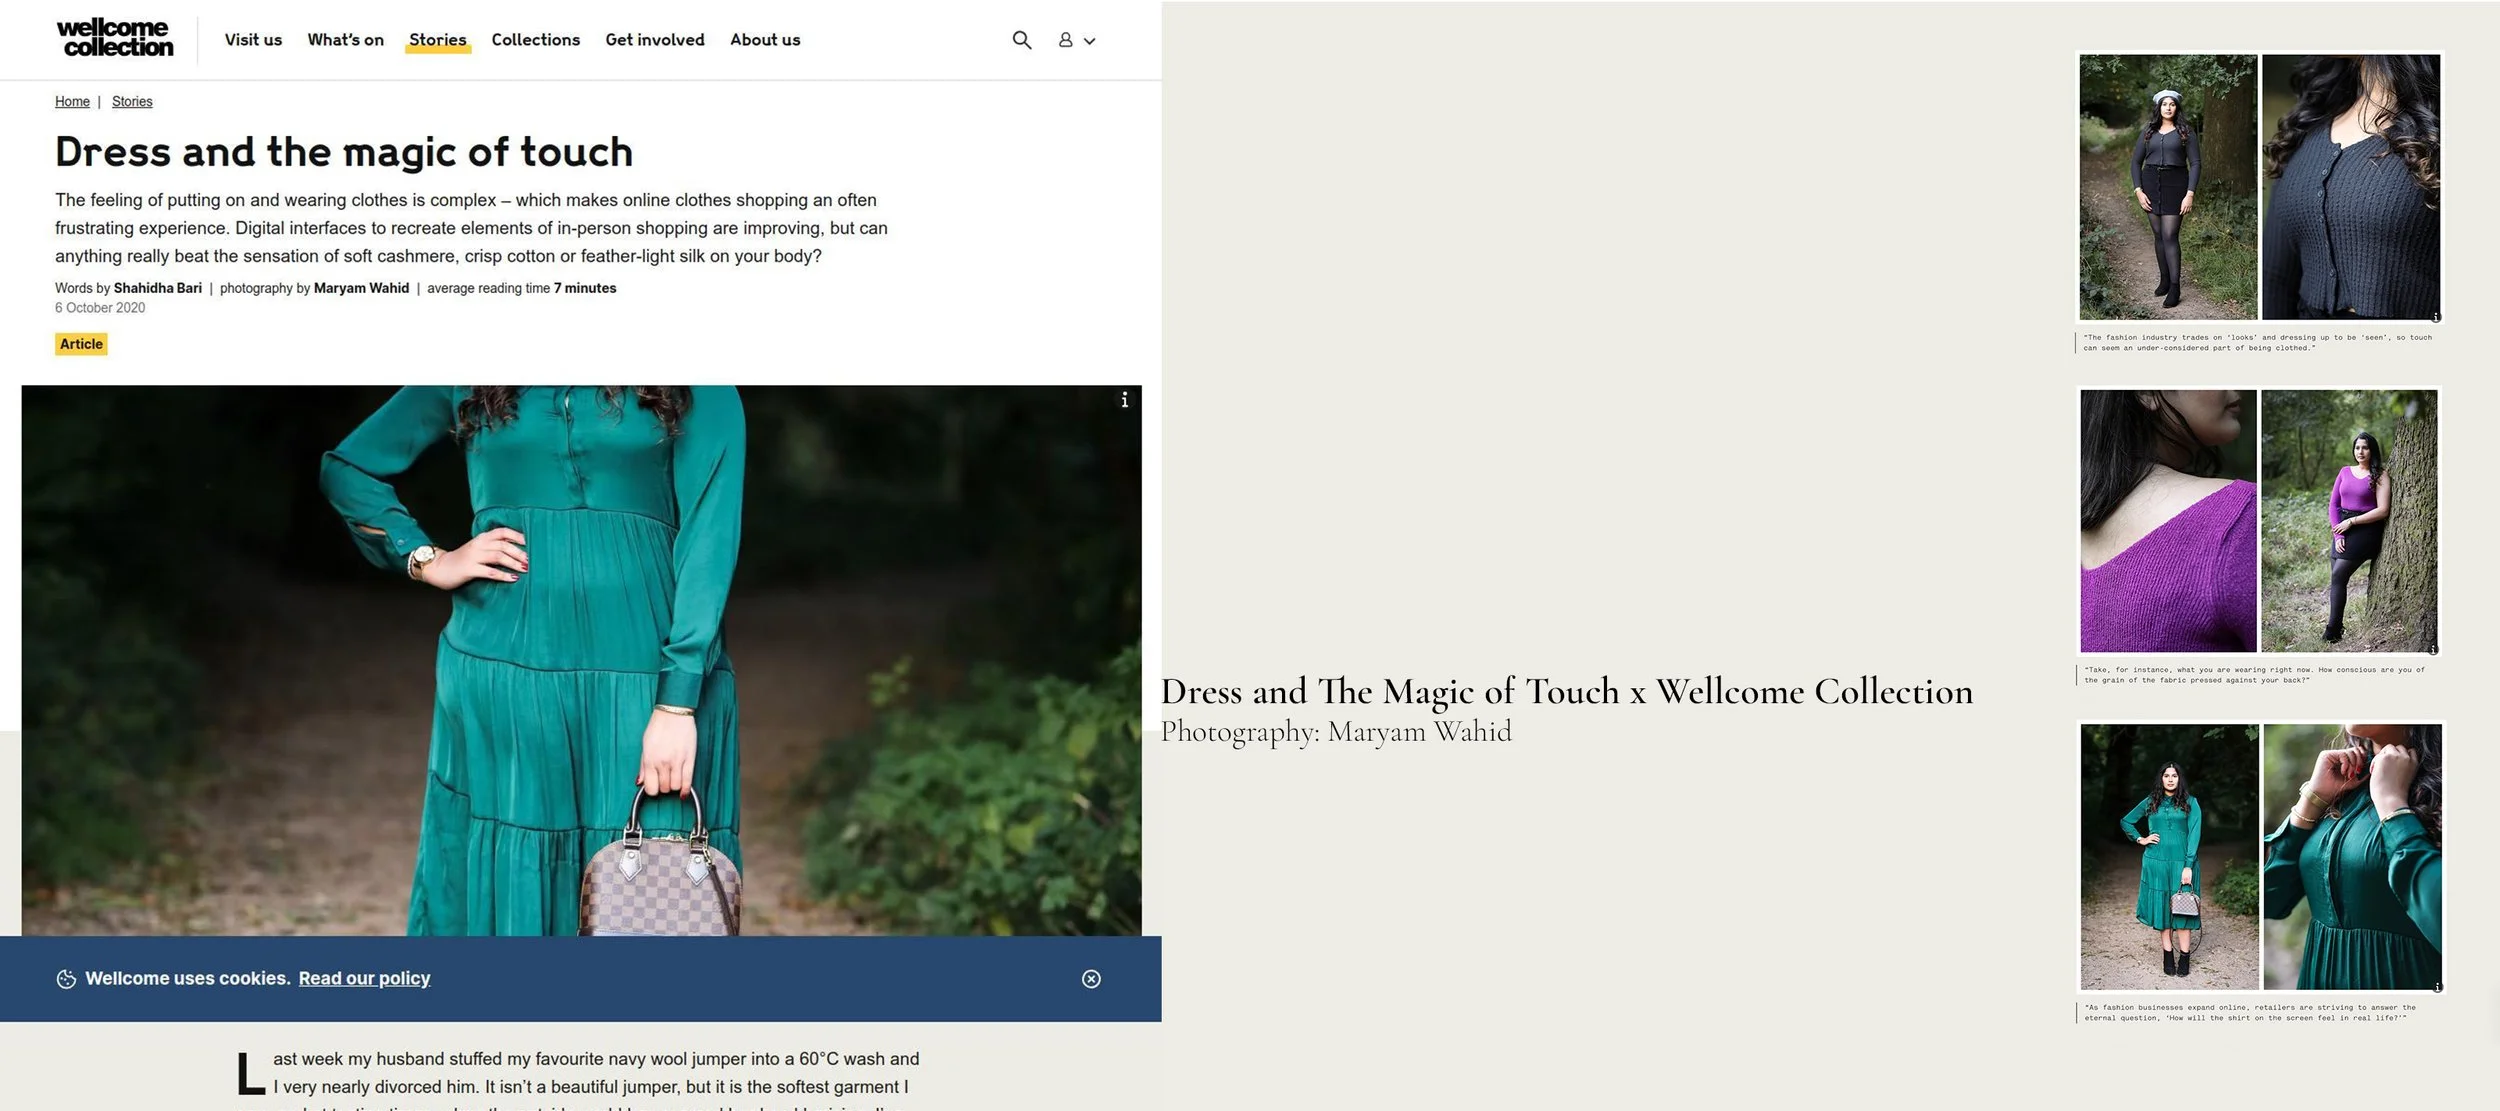Open the Collections menu item
Viewport: 2500px width, 1111px height.
535,40
